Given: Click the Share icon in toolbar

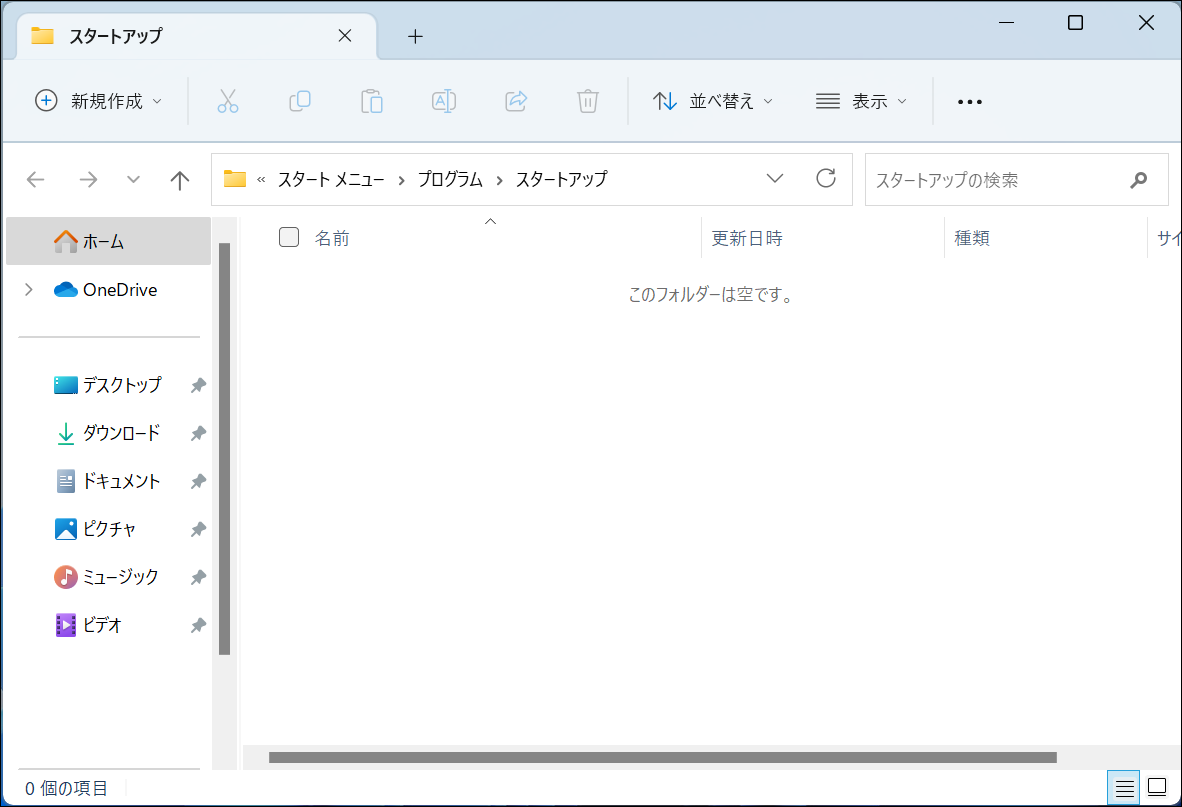Looking at the screenshot, I should coord(516,101).
